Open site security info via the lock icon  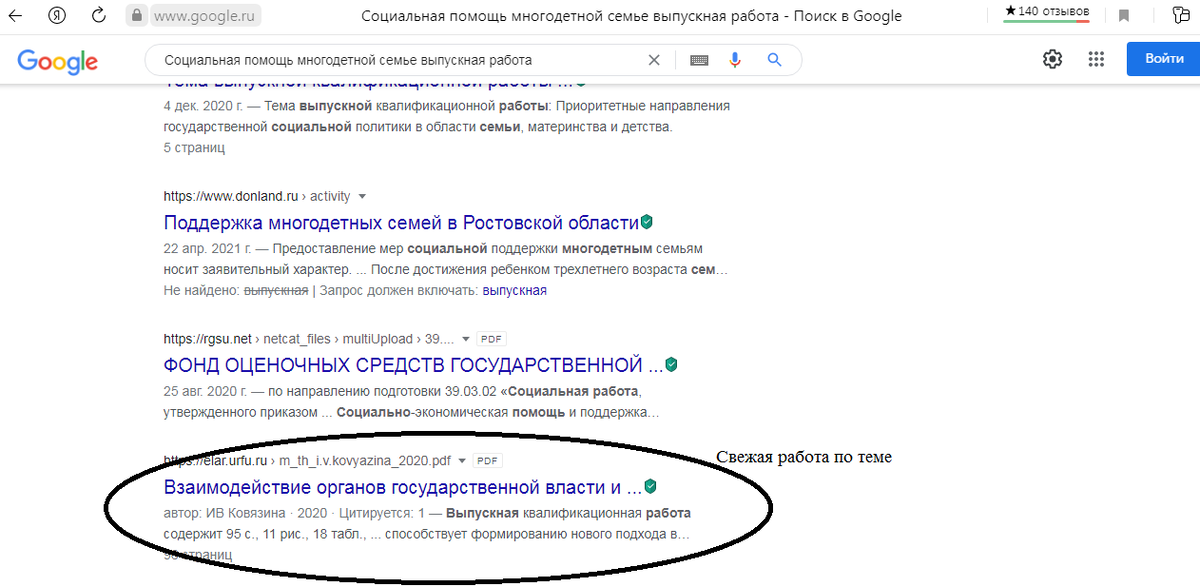[x=134, y=15]
